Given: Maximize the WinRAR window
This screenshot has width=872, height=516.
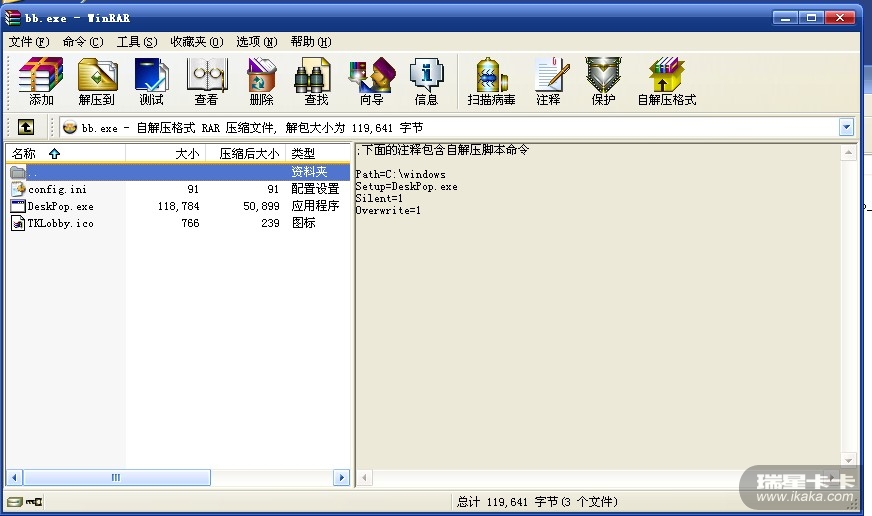Looking at the screenshot, I should tap(811, 18).
